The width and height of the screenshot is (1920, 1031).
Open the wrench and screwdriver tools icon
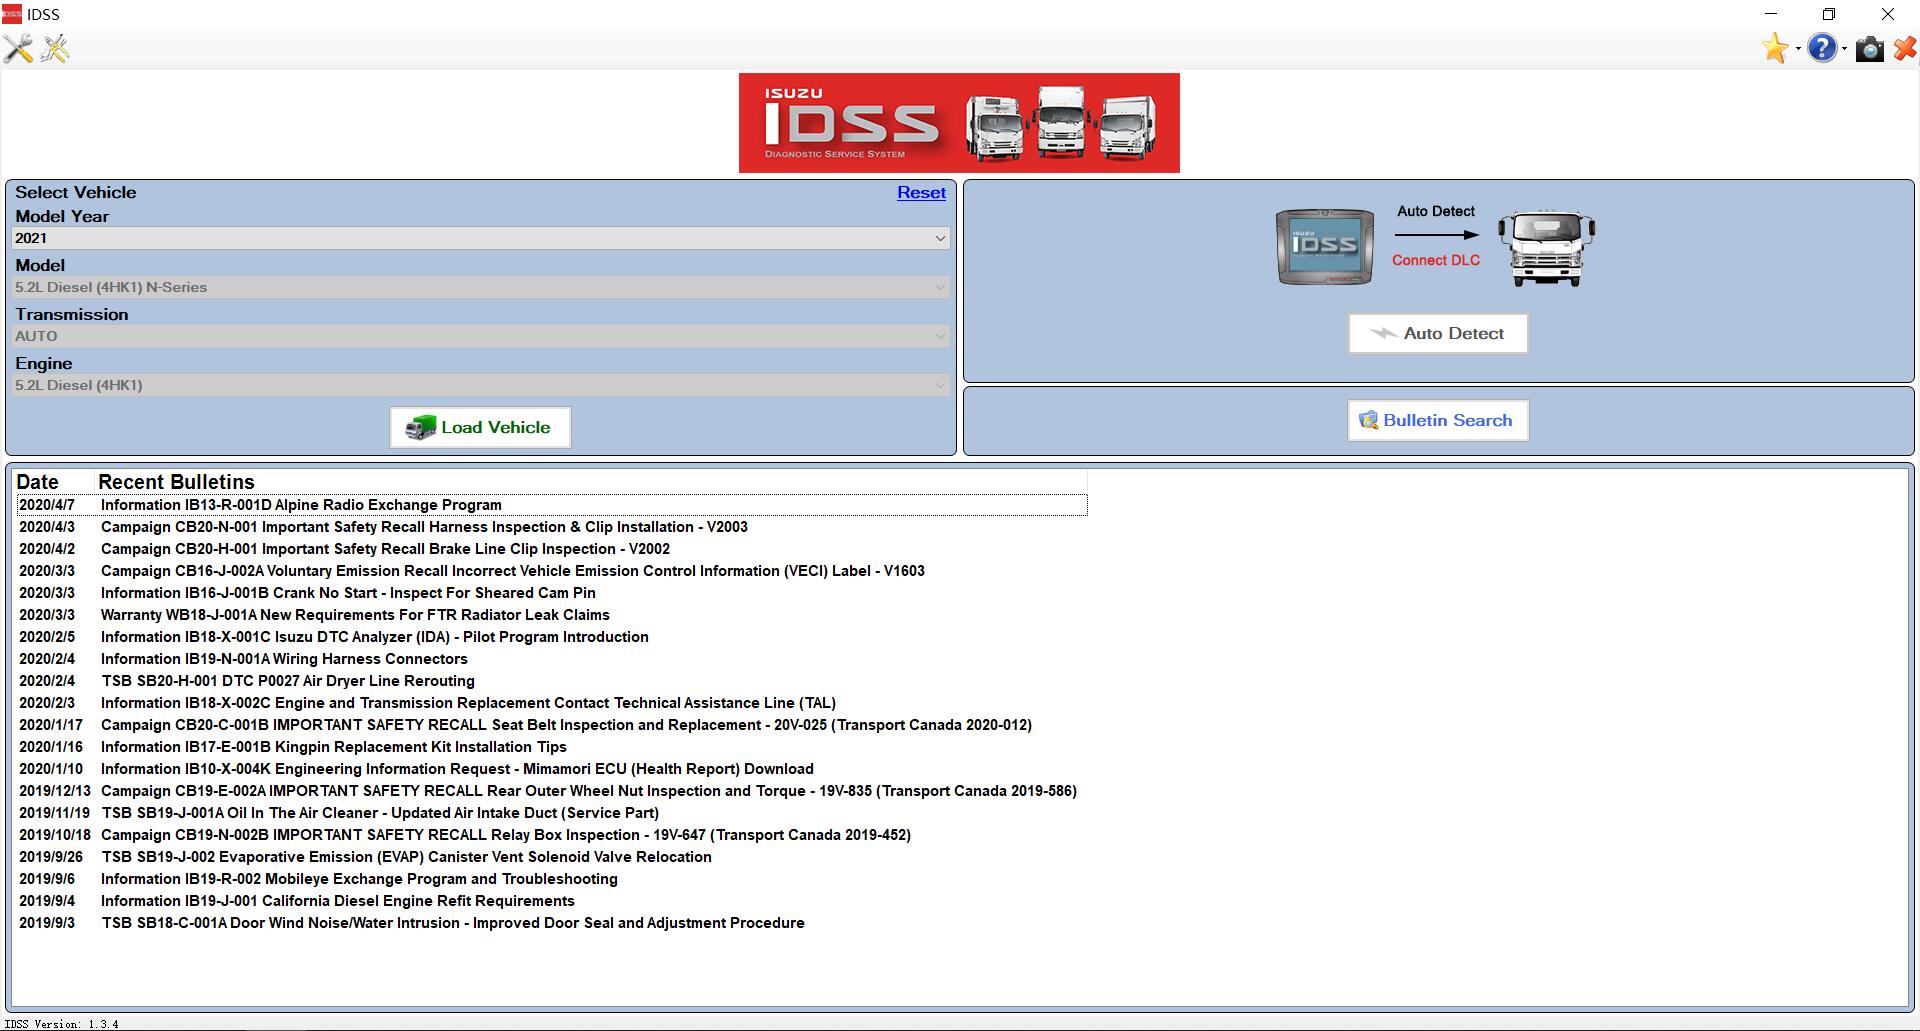pos(18,48)
